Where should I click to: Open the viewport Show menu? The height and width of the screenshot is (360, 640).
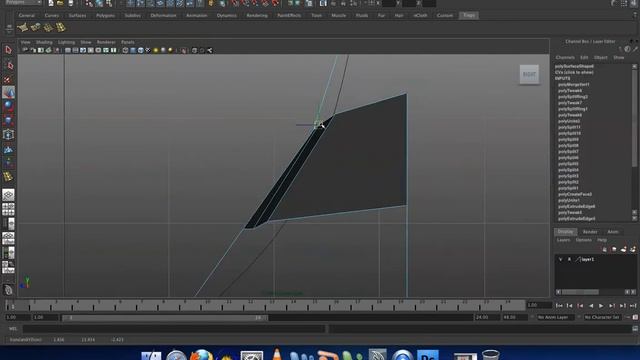tap(86, 42)
